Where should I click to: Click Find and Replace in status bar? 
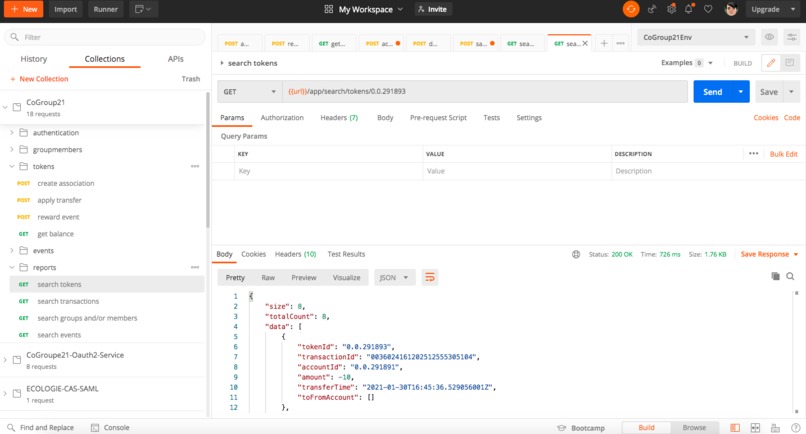41,427
